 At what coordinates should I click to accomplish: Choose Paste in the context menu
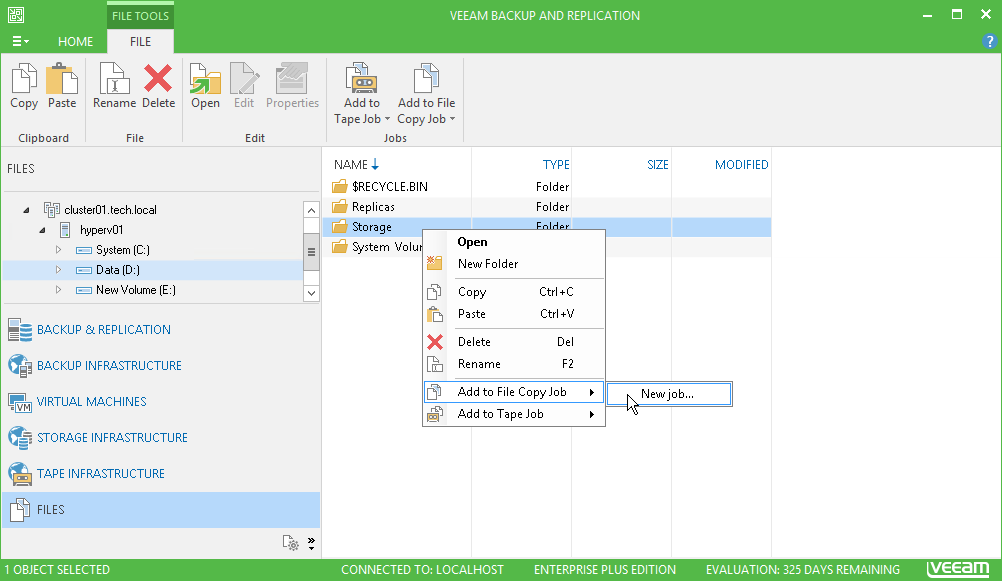[x=514, y=314]
